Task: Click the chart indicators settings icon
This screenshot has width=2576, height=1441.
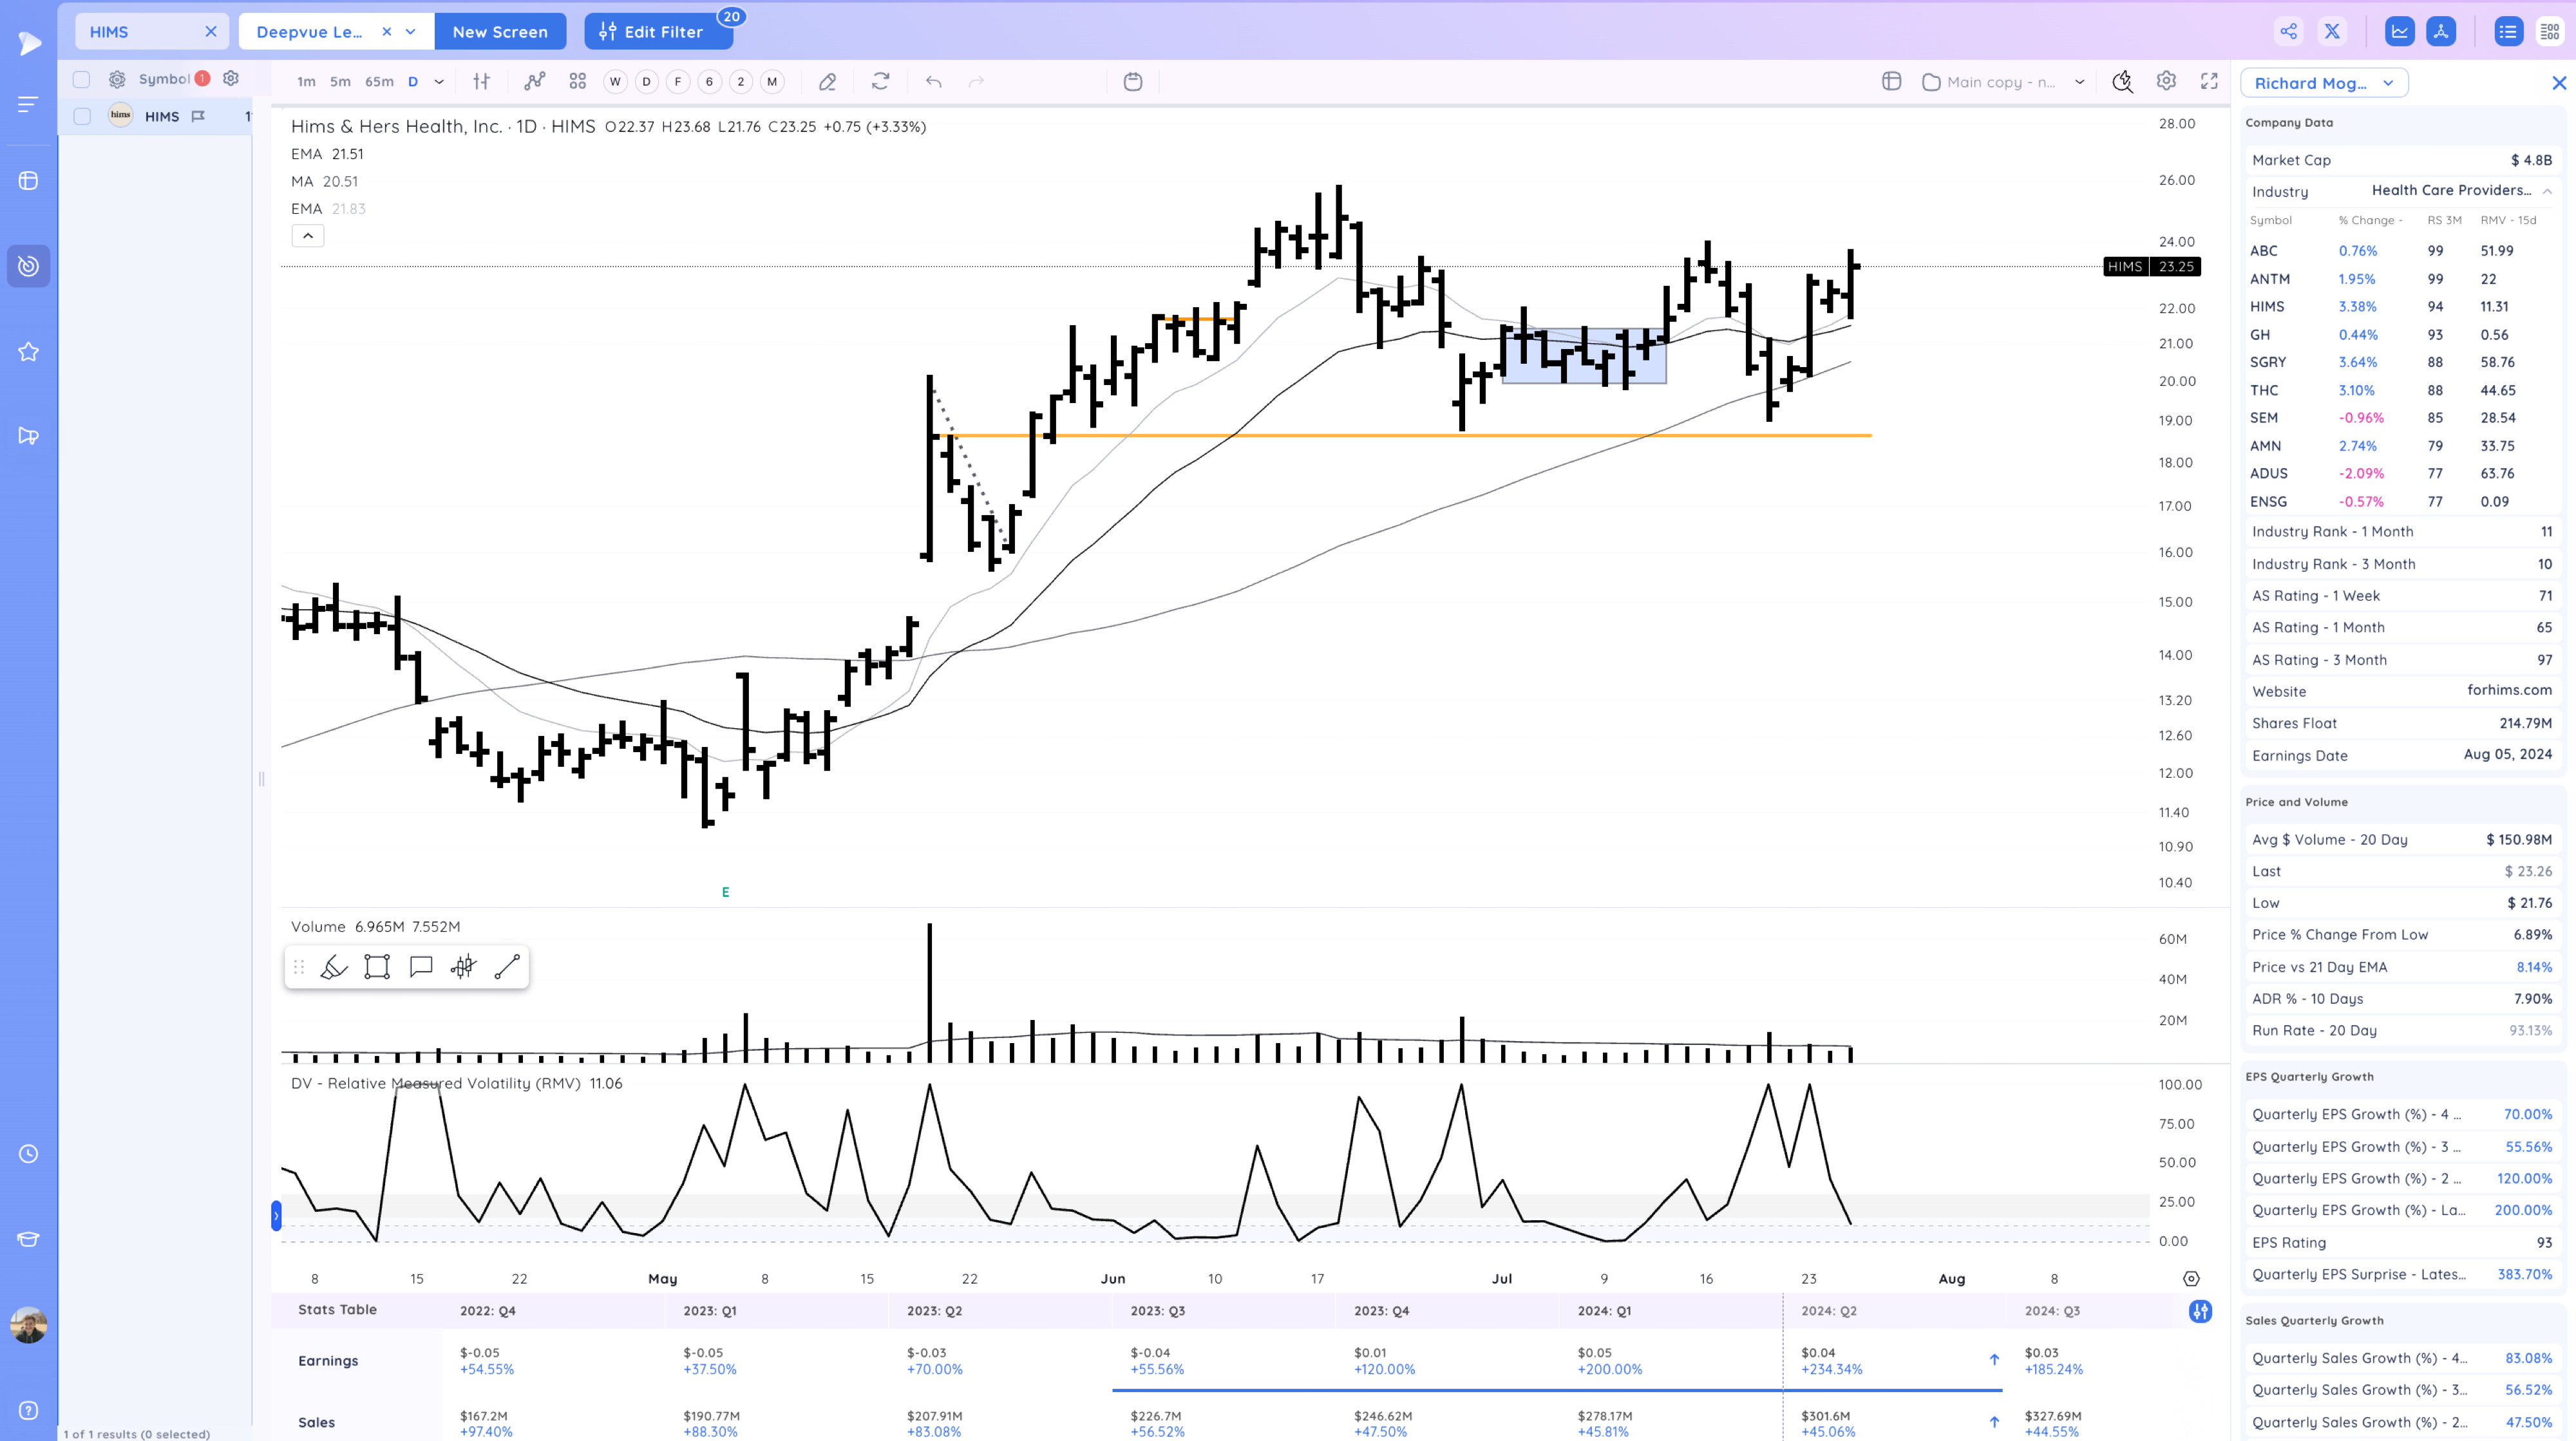Action: point(482,82)
